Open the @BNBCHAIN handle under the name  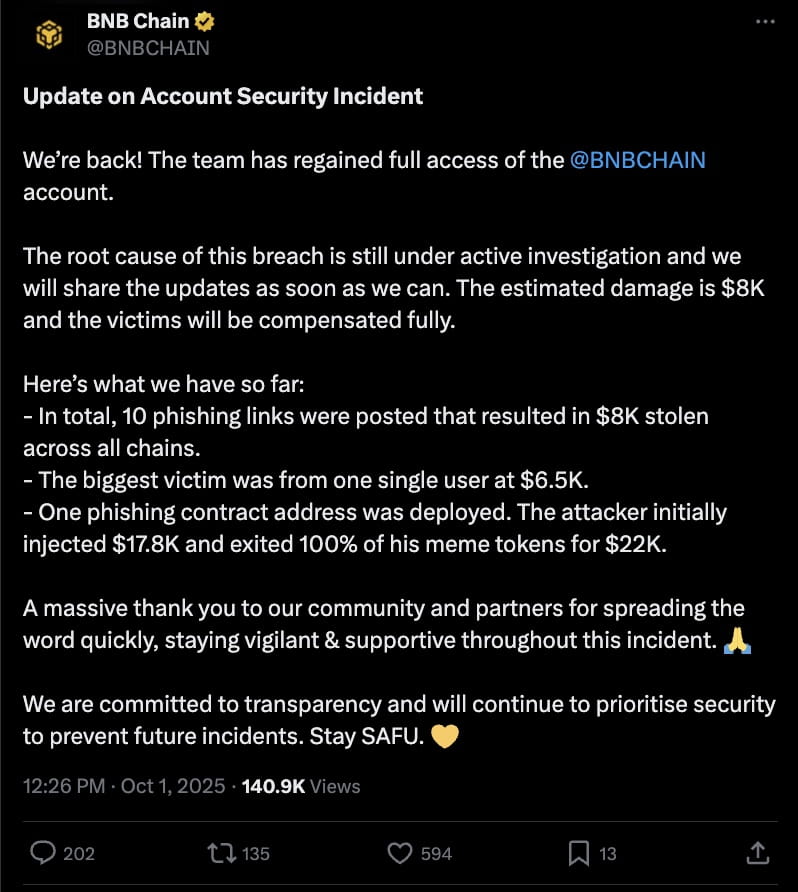tap(148, 47)
